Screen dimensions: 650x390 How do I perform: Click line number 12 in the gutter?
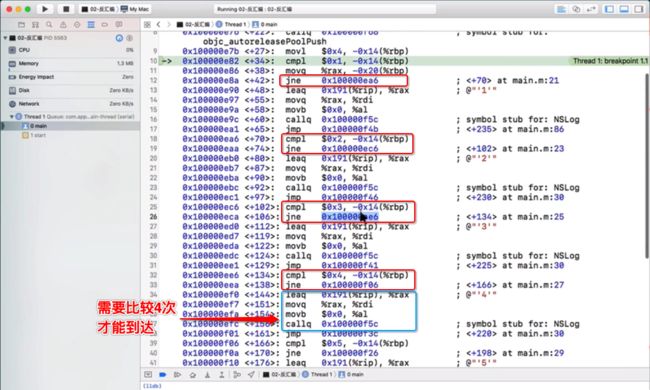153,80
